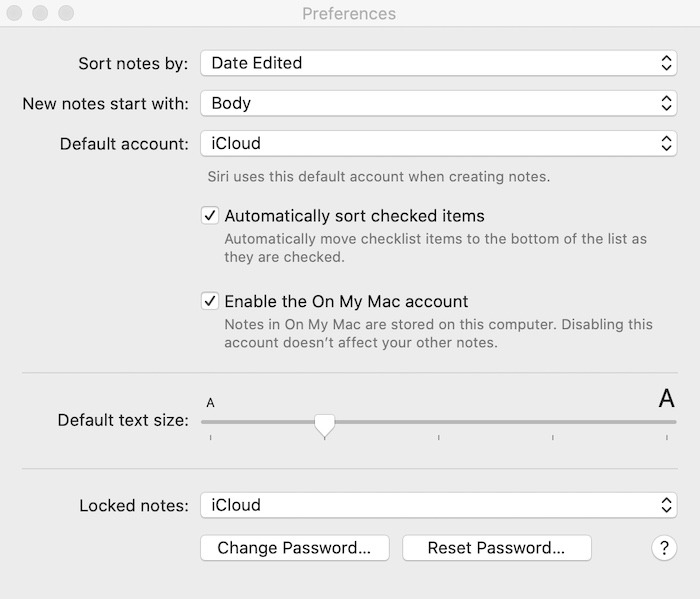Toggle Automatically sort checked items checkbox
The width and height of the screenshot is (700, 599).
tap(210, 216)
